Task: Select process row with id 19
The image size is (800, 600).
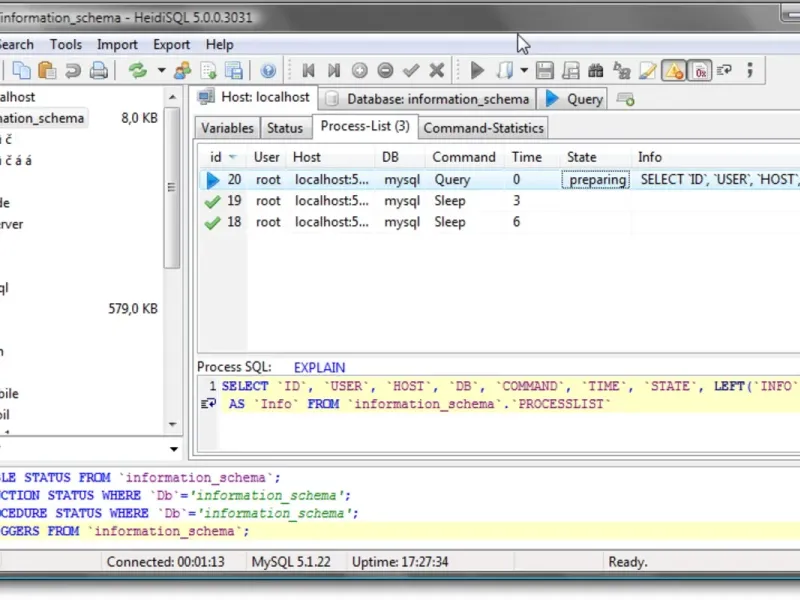Action: coord(499,201)
